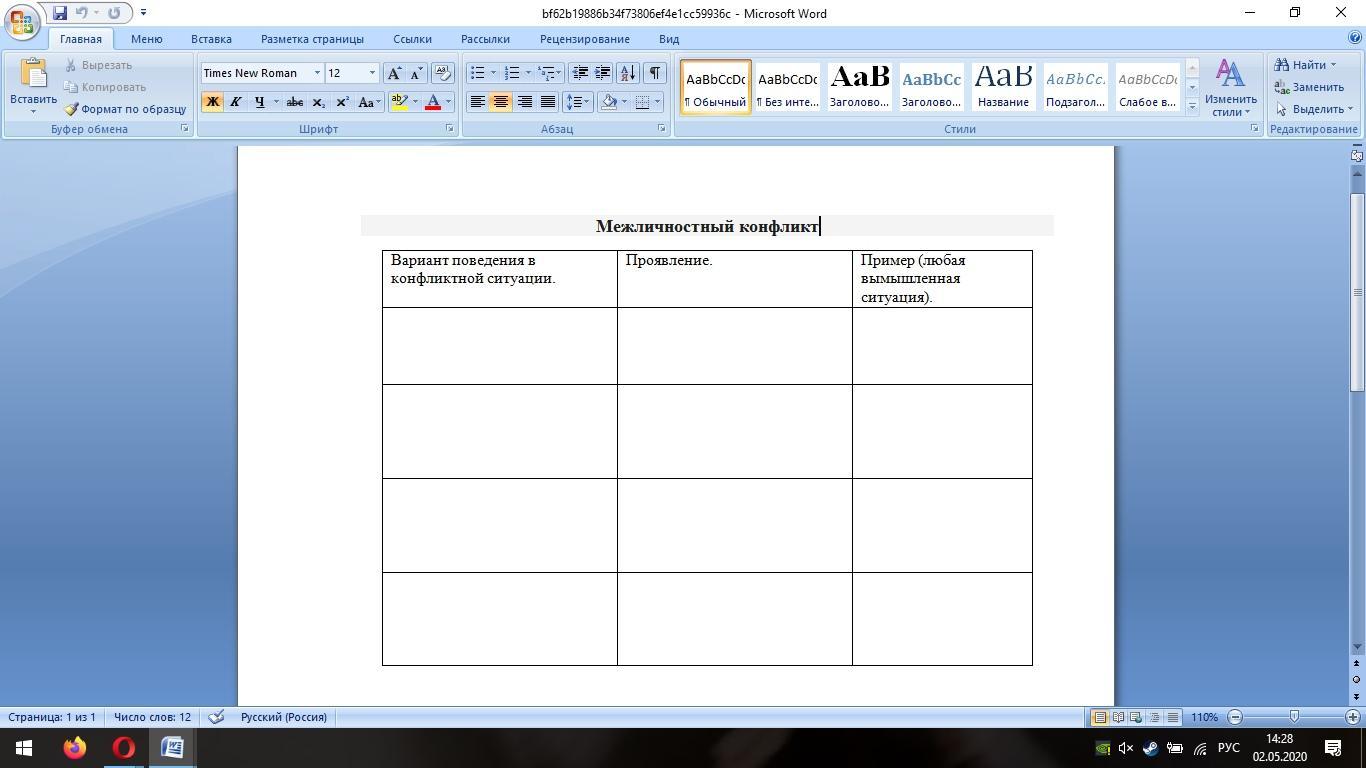Align text right
The image size is (1366, 768).
pyautogui.click(x=524, y=102)
